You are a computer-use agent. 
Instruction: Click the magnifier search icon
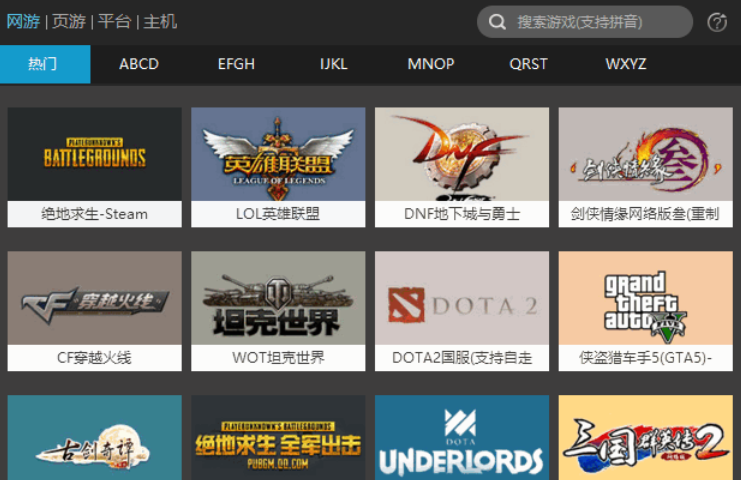(x=497, y=22)
